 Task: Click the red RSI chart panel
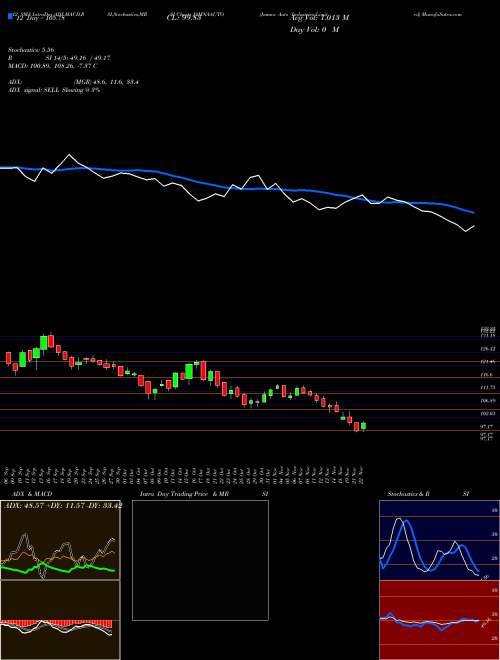point(439,620)
